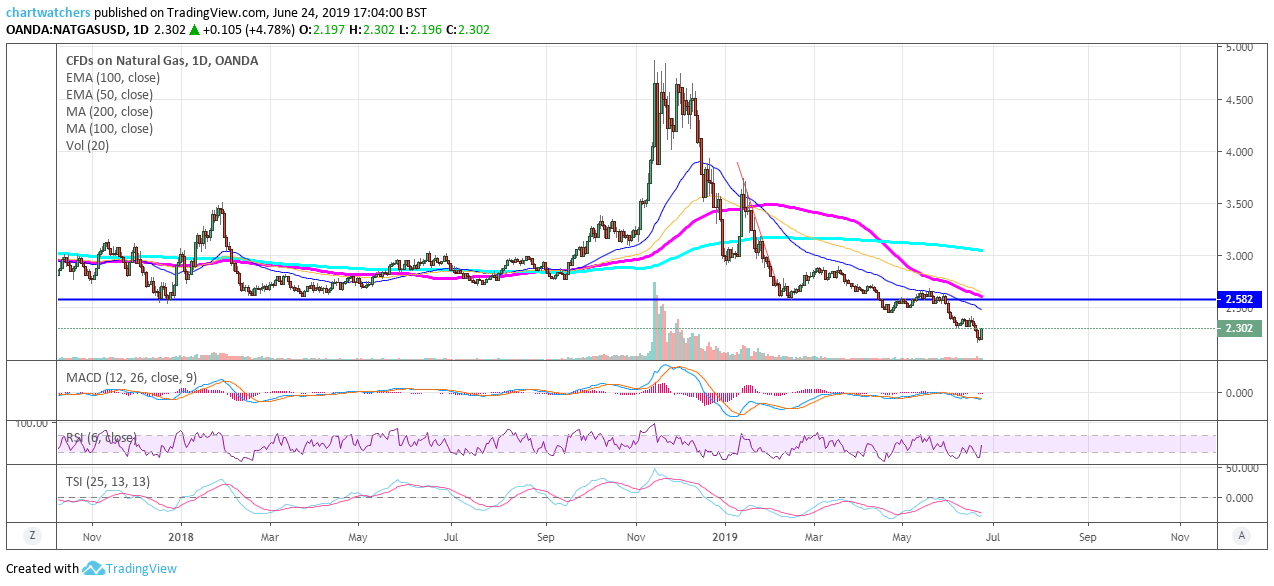Select the TSI (25, 13, 13) pane label

point(108,482)
